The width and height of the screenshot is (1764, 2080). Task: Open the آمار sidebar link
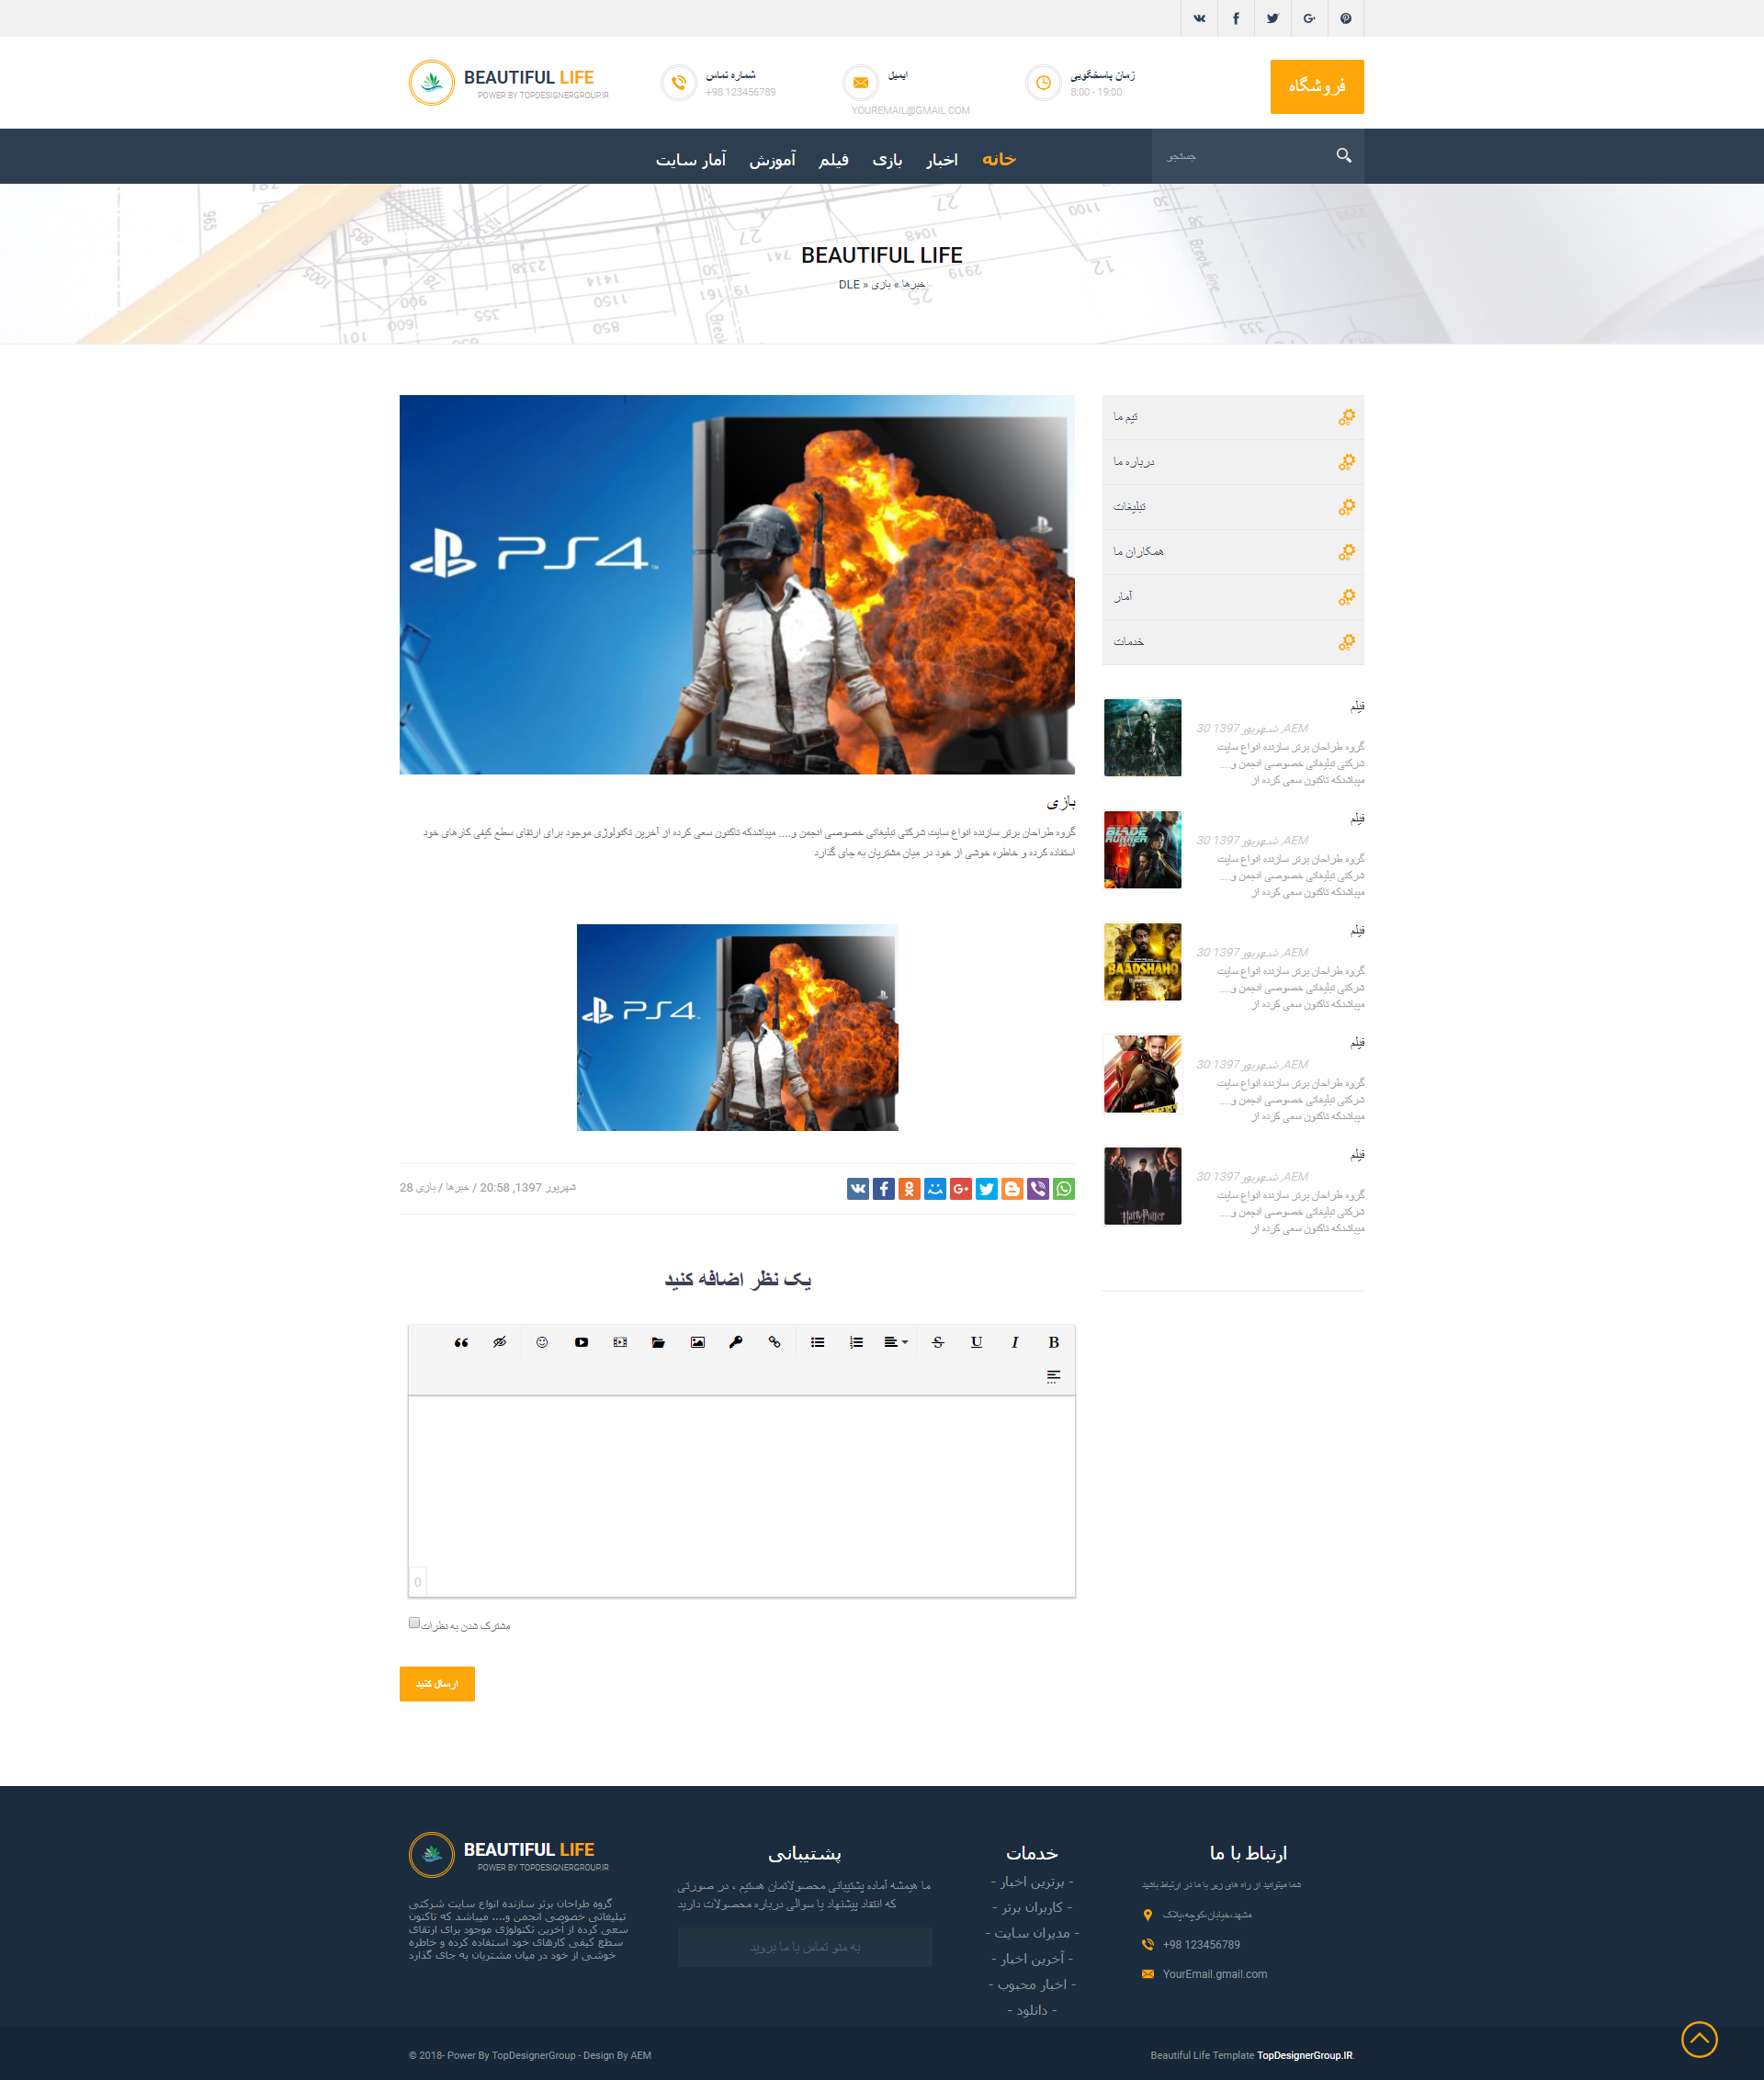pyautogui.click(x=1233, y=597)
